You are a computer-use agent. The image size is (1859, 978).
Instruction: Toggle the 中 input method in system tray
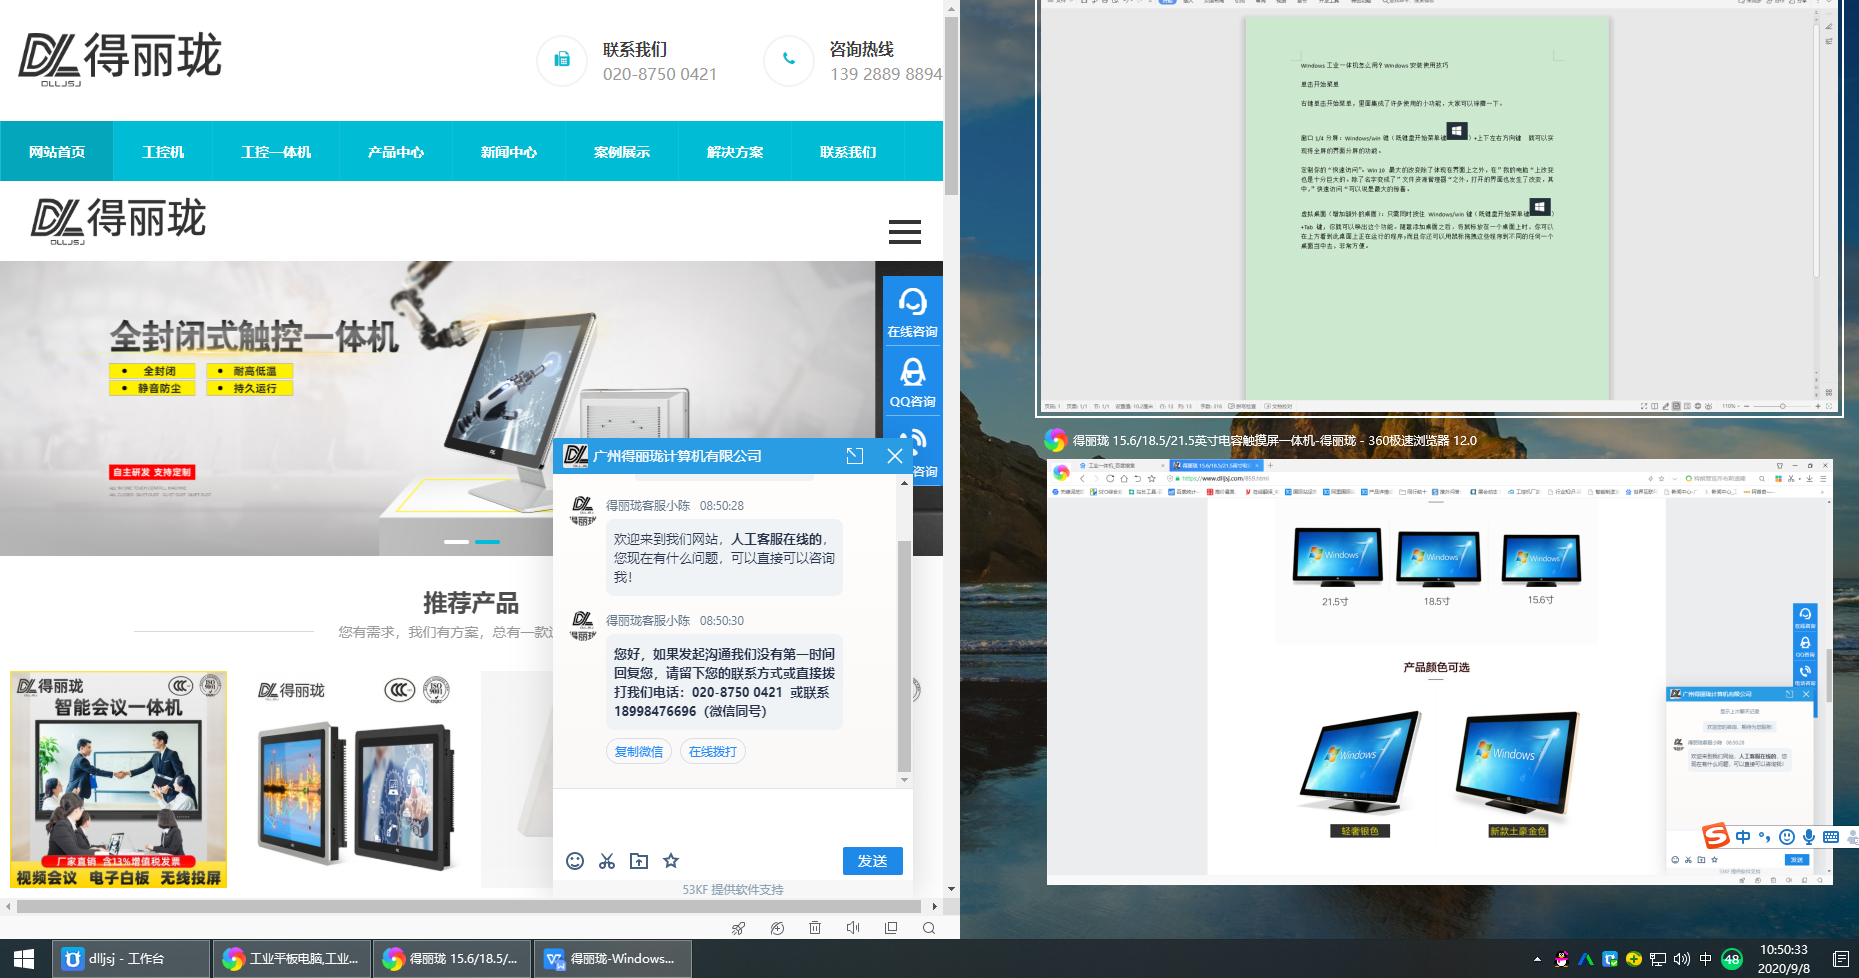pyautogui.click(x=1706, y=959)
